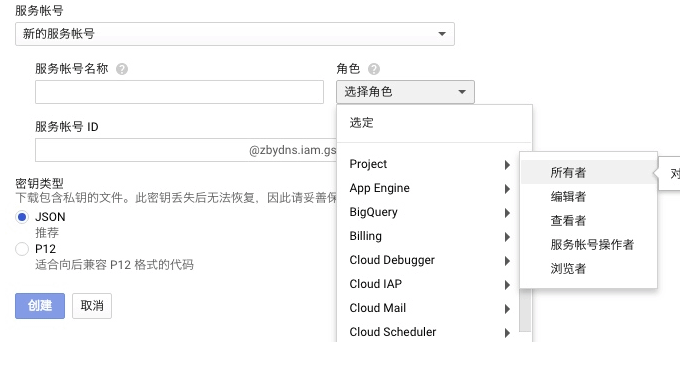Expand the Project submenu arrow
Image resolution: width=680 pixels, height=366 pixels.
[x=507, y=165]
